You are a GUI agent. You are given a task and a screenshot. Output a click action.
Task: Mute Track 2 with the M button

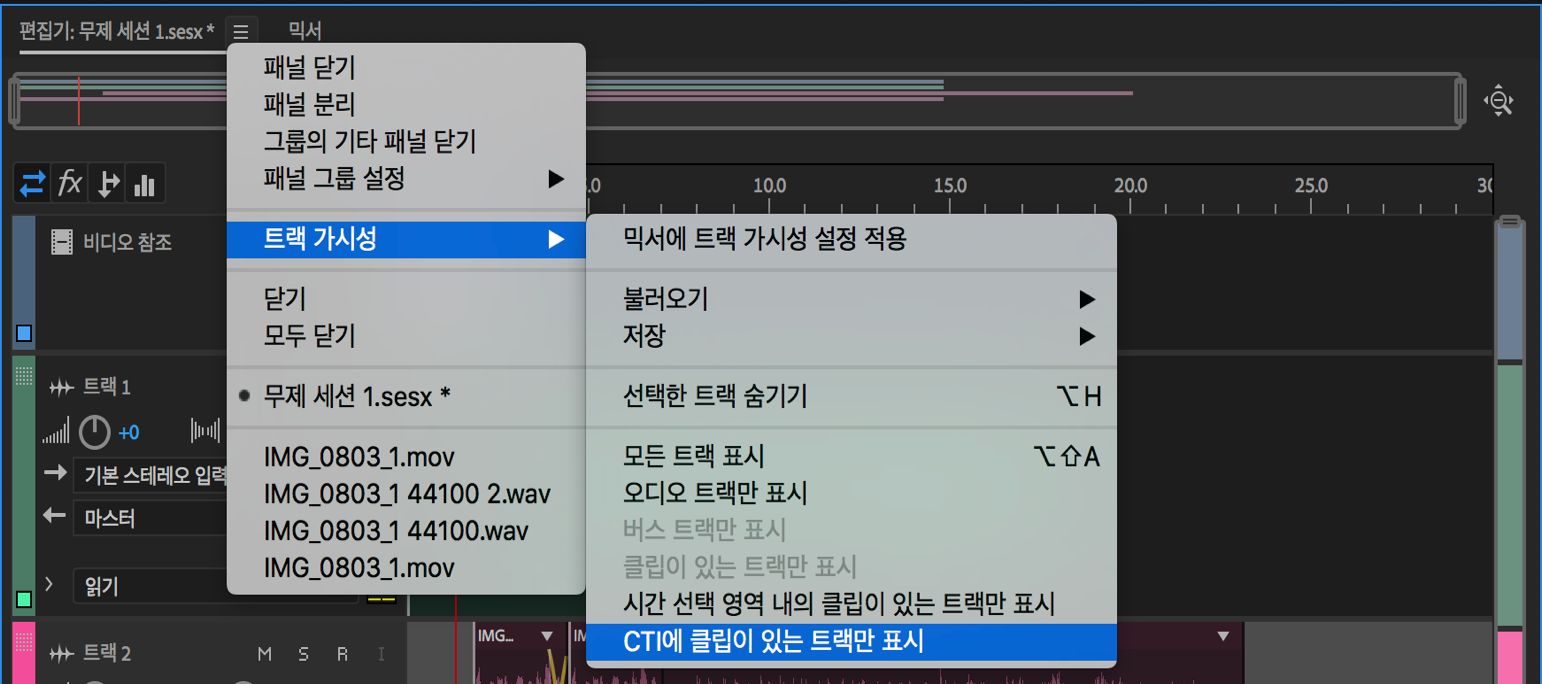[x=264, y=651]
